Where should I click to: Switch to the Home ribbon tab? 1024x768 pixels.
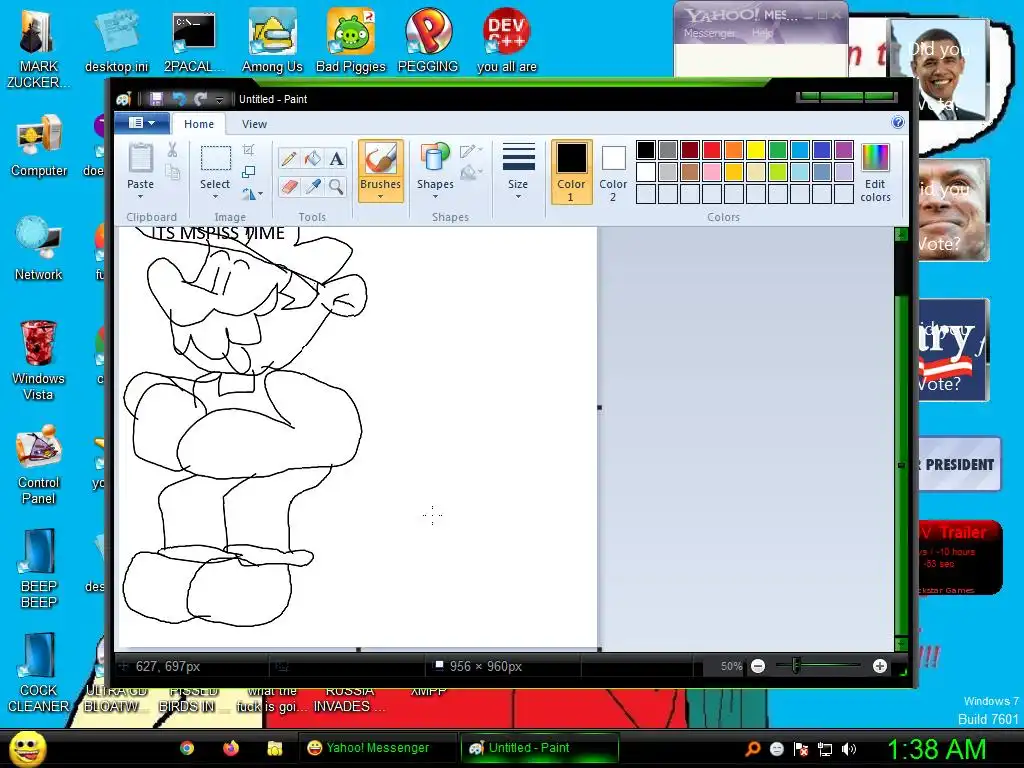coord(199,124)
